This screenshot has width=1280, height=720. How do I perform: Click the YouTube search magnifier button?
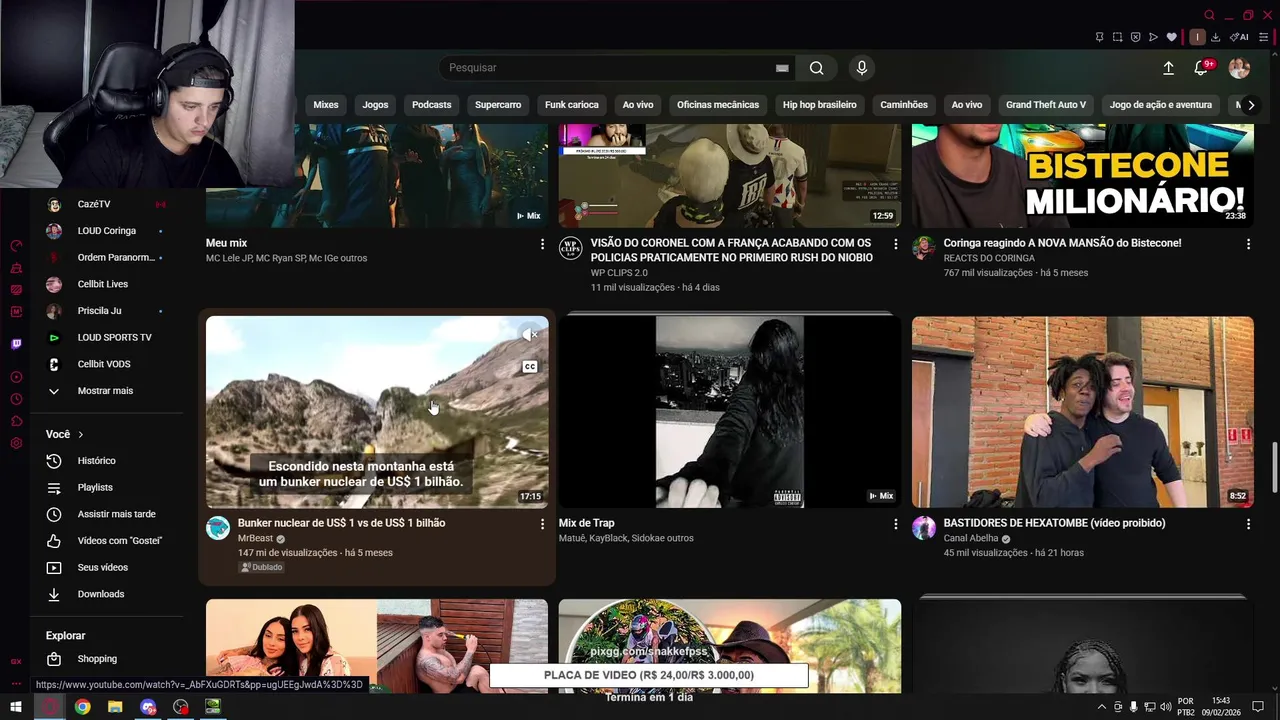pos(817,68)
